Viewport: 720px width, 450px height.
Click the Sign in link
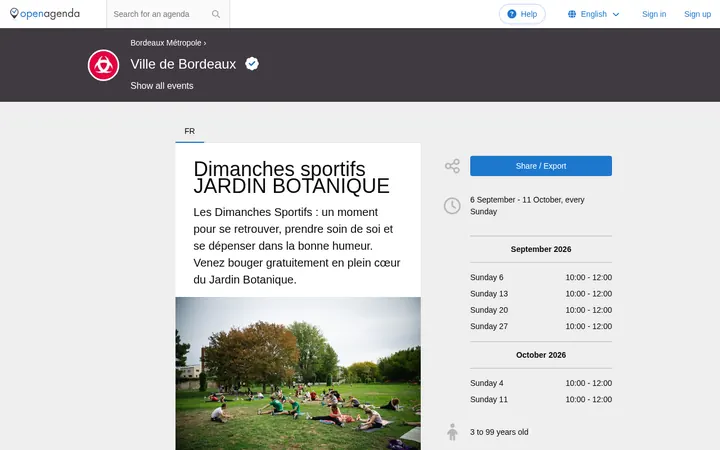(x=654, y=14)
